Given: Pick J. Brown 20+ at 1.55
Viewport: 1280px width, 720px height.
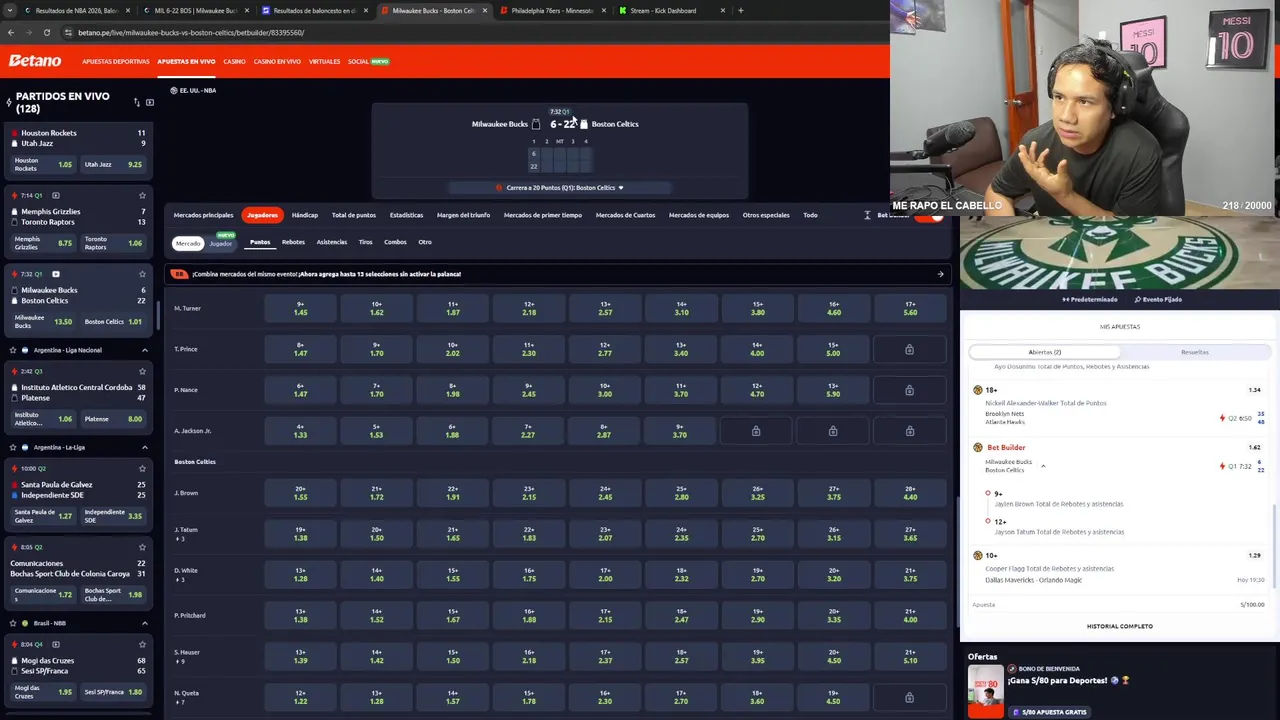Looking at the screenshot, I should 300,493.
